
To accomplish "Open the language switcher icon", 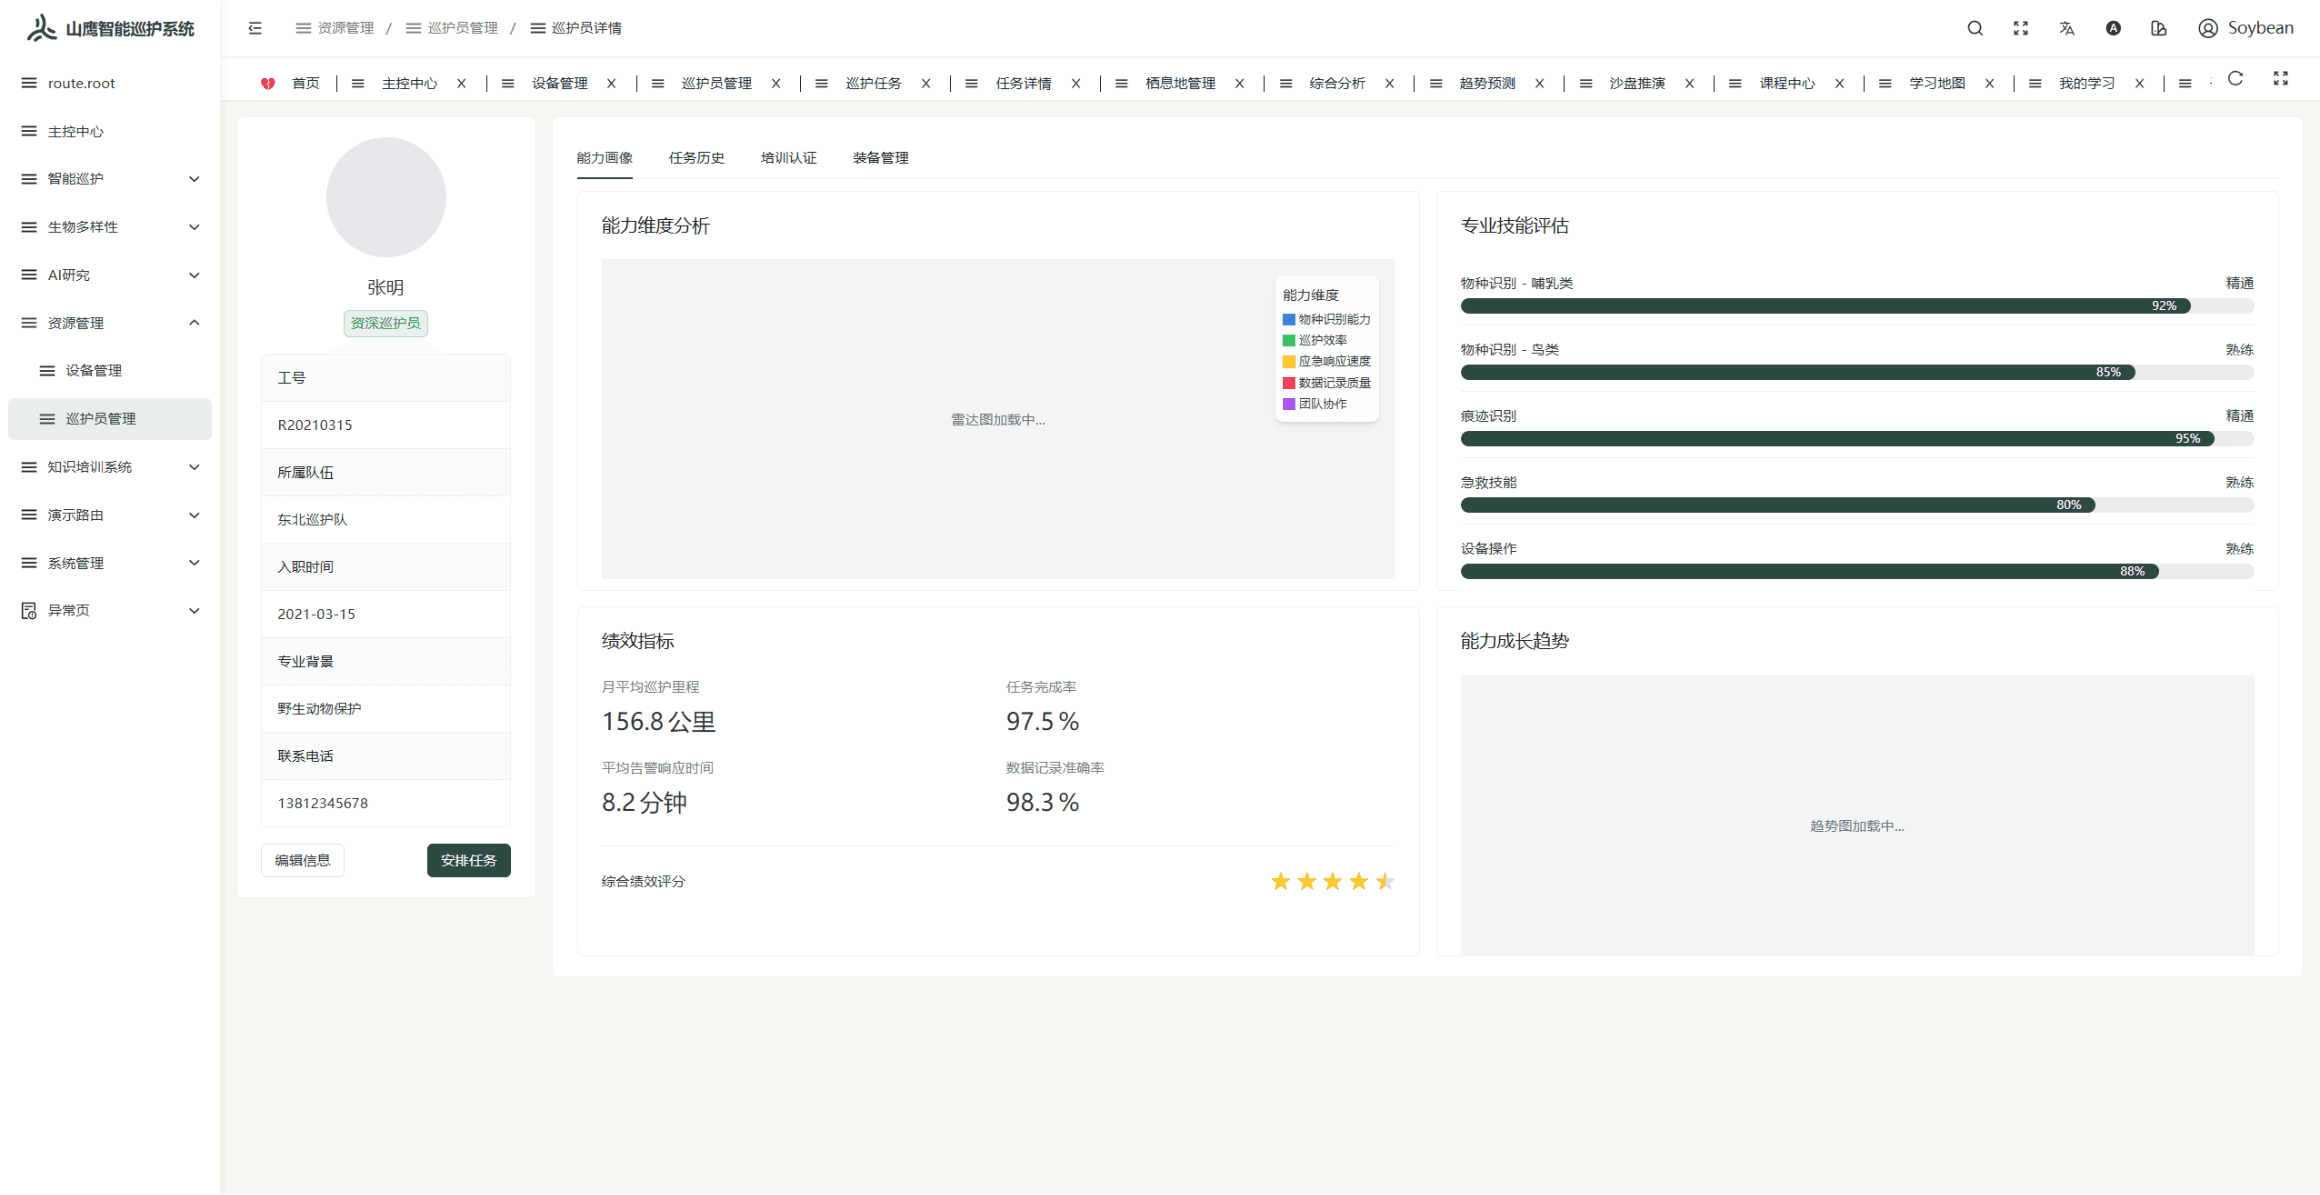I will coord(2067,27).
